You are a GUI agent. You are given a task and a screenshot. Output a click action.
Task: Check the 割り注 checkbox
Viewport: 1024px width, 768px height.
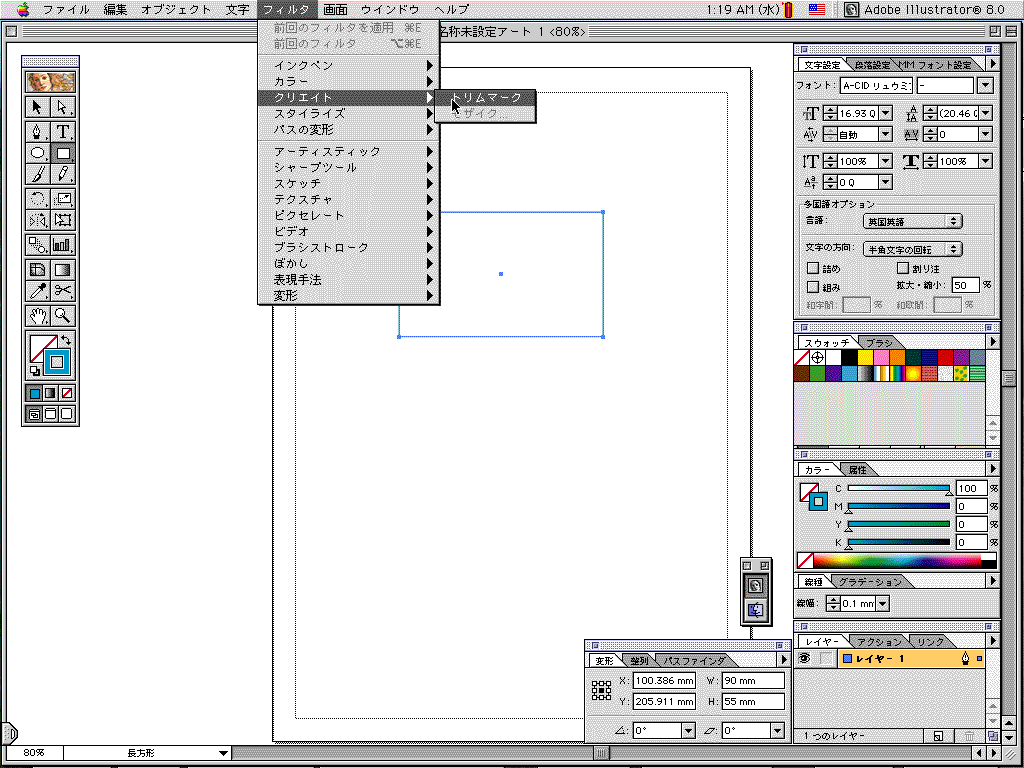(903, 269)
